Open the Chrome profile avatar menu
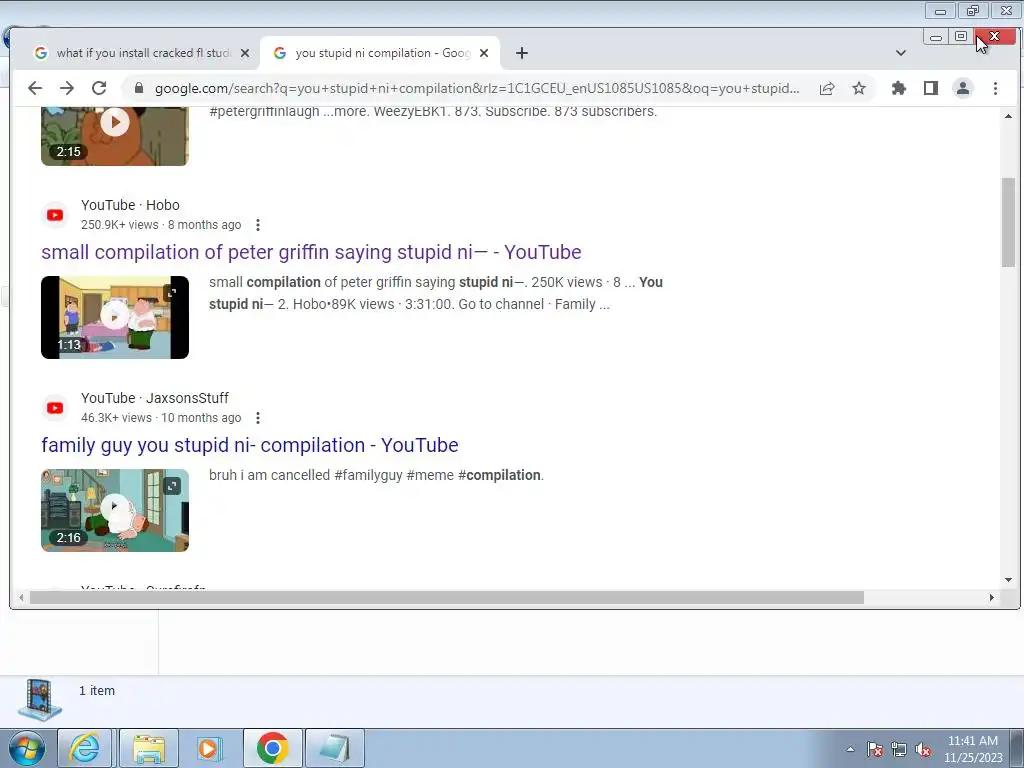This screenshot has height=768, width=1024. [963, 88]
